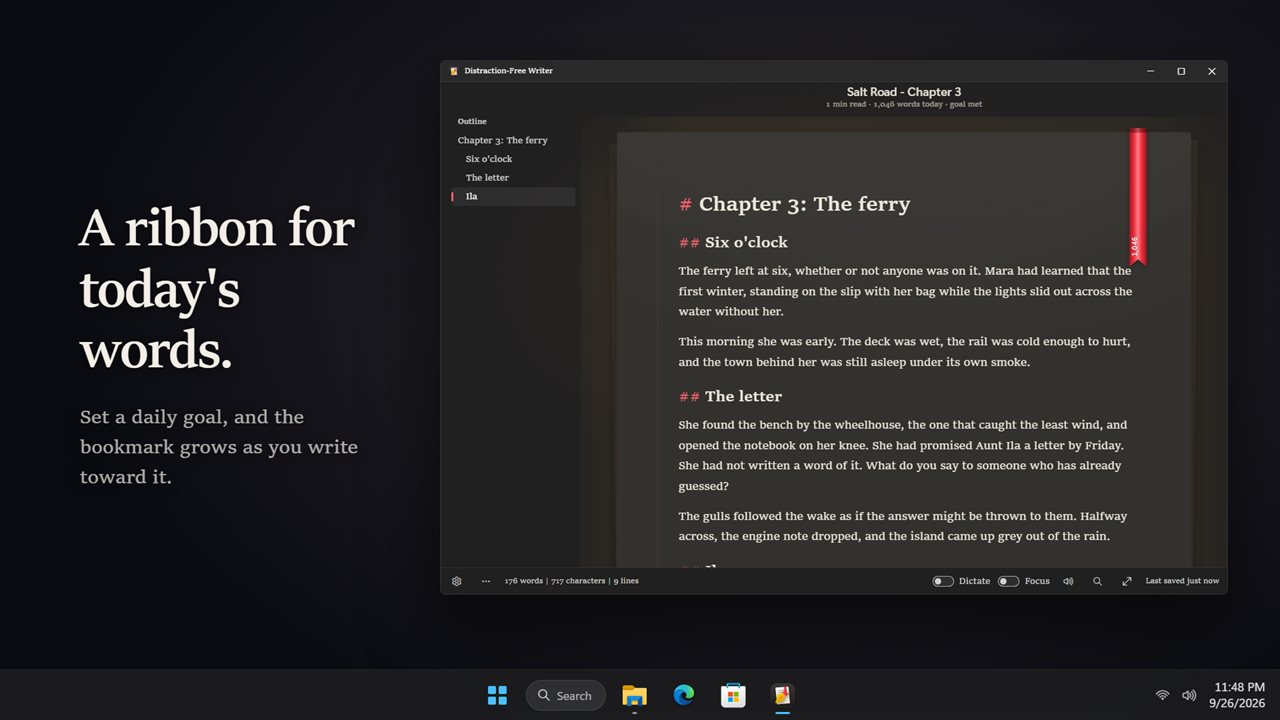Close the Distraction-Free Writer window

[x=1212, y=71]
